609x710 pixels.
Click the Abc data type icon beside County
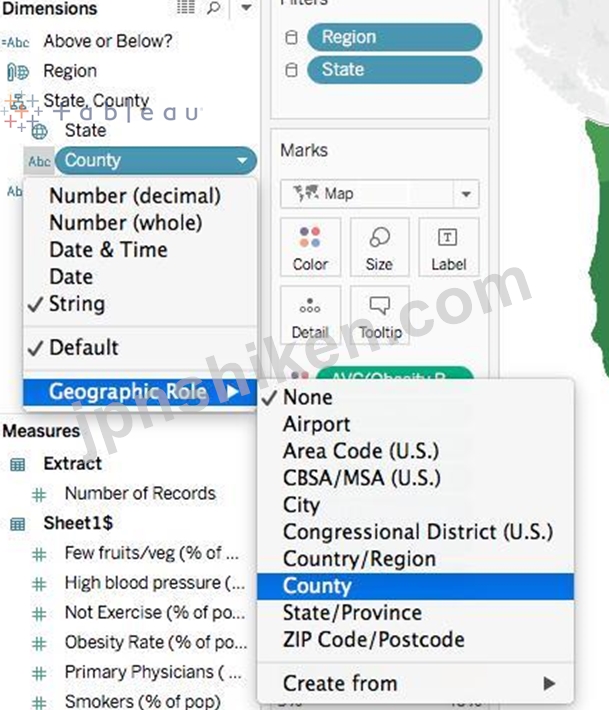[x=39, y=161]
